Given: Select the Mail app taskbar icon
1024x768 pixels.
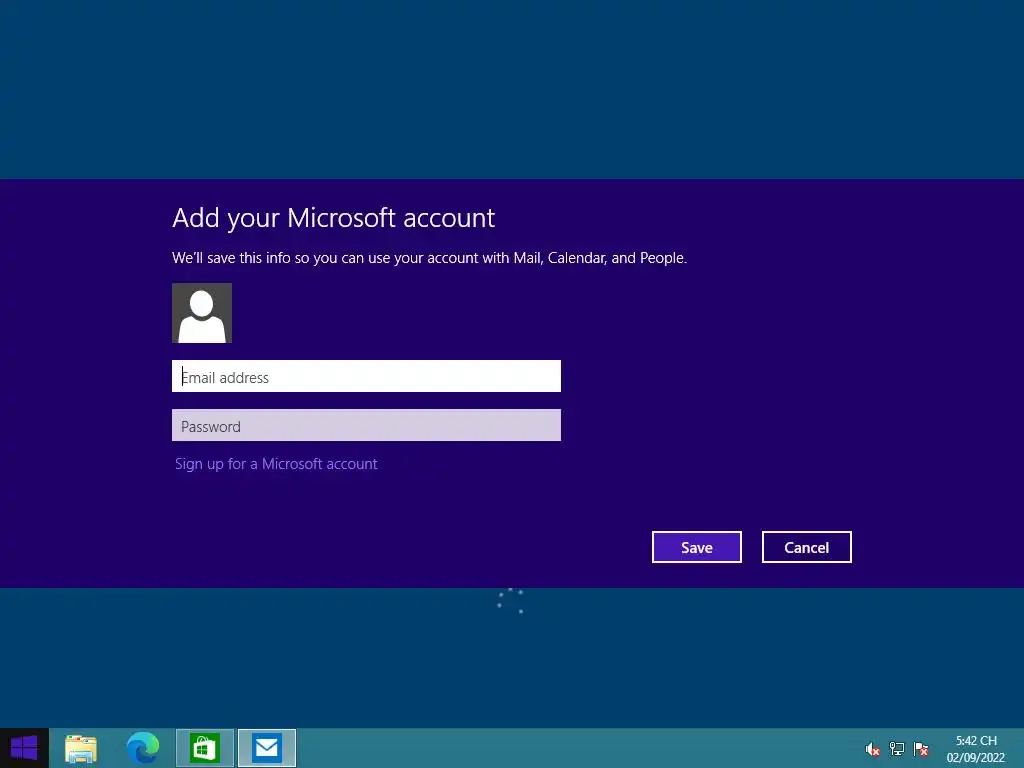Looking at the screenshot, I should [266, 748].
